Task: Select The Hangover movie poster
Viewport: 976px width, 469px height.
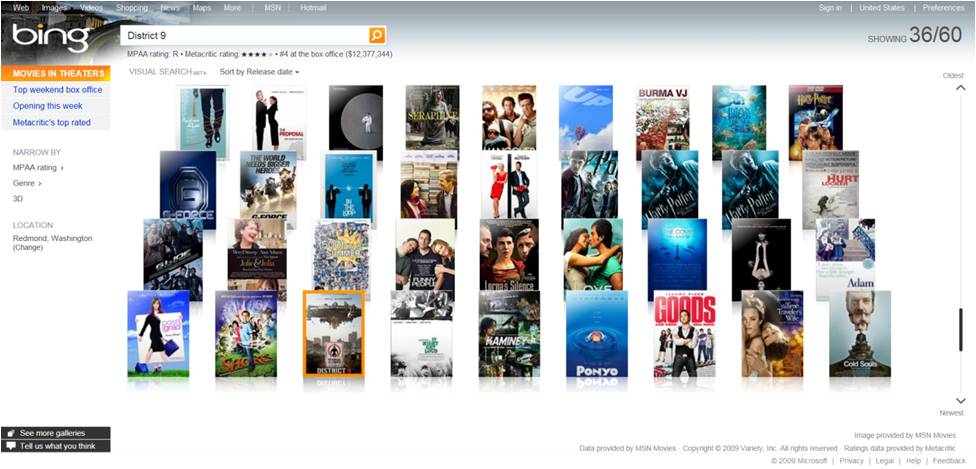Action: (509, 118)
